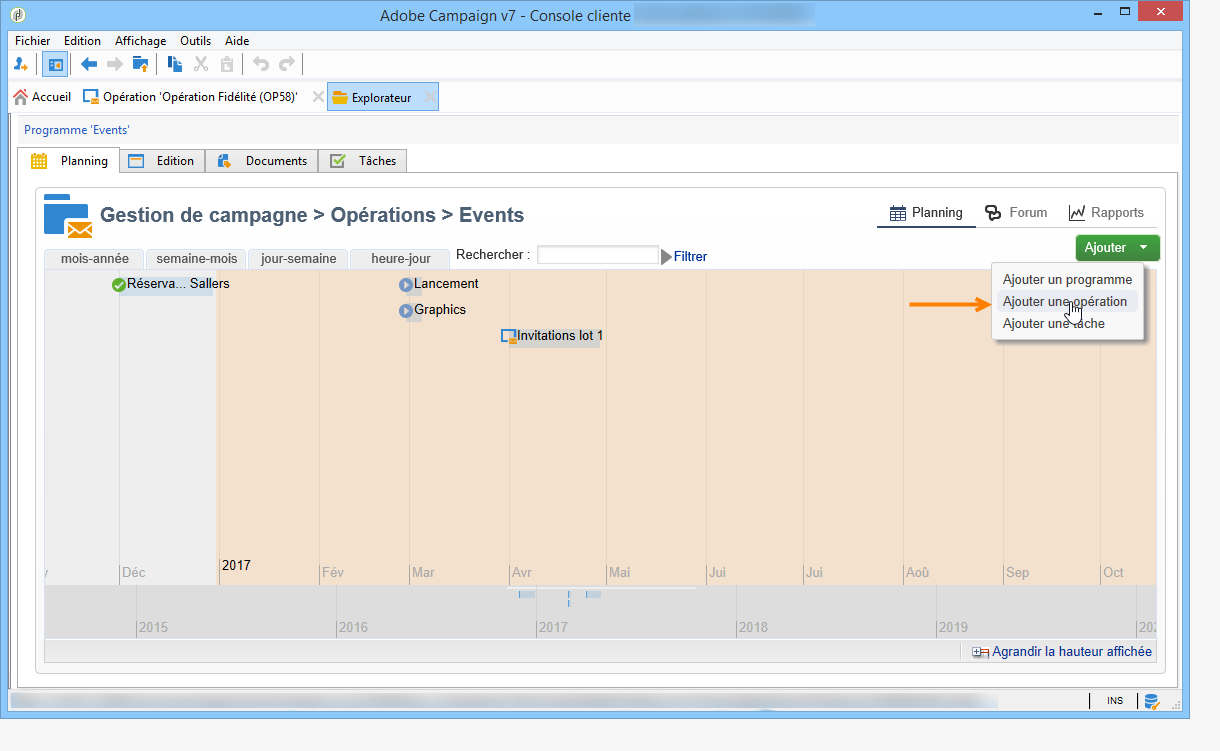Click the cut scissors toolbar icon
Image resolution: width=1220 pixels, height=751 pixels.
pyautogui.click(x=201, y=64)
